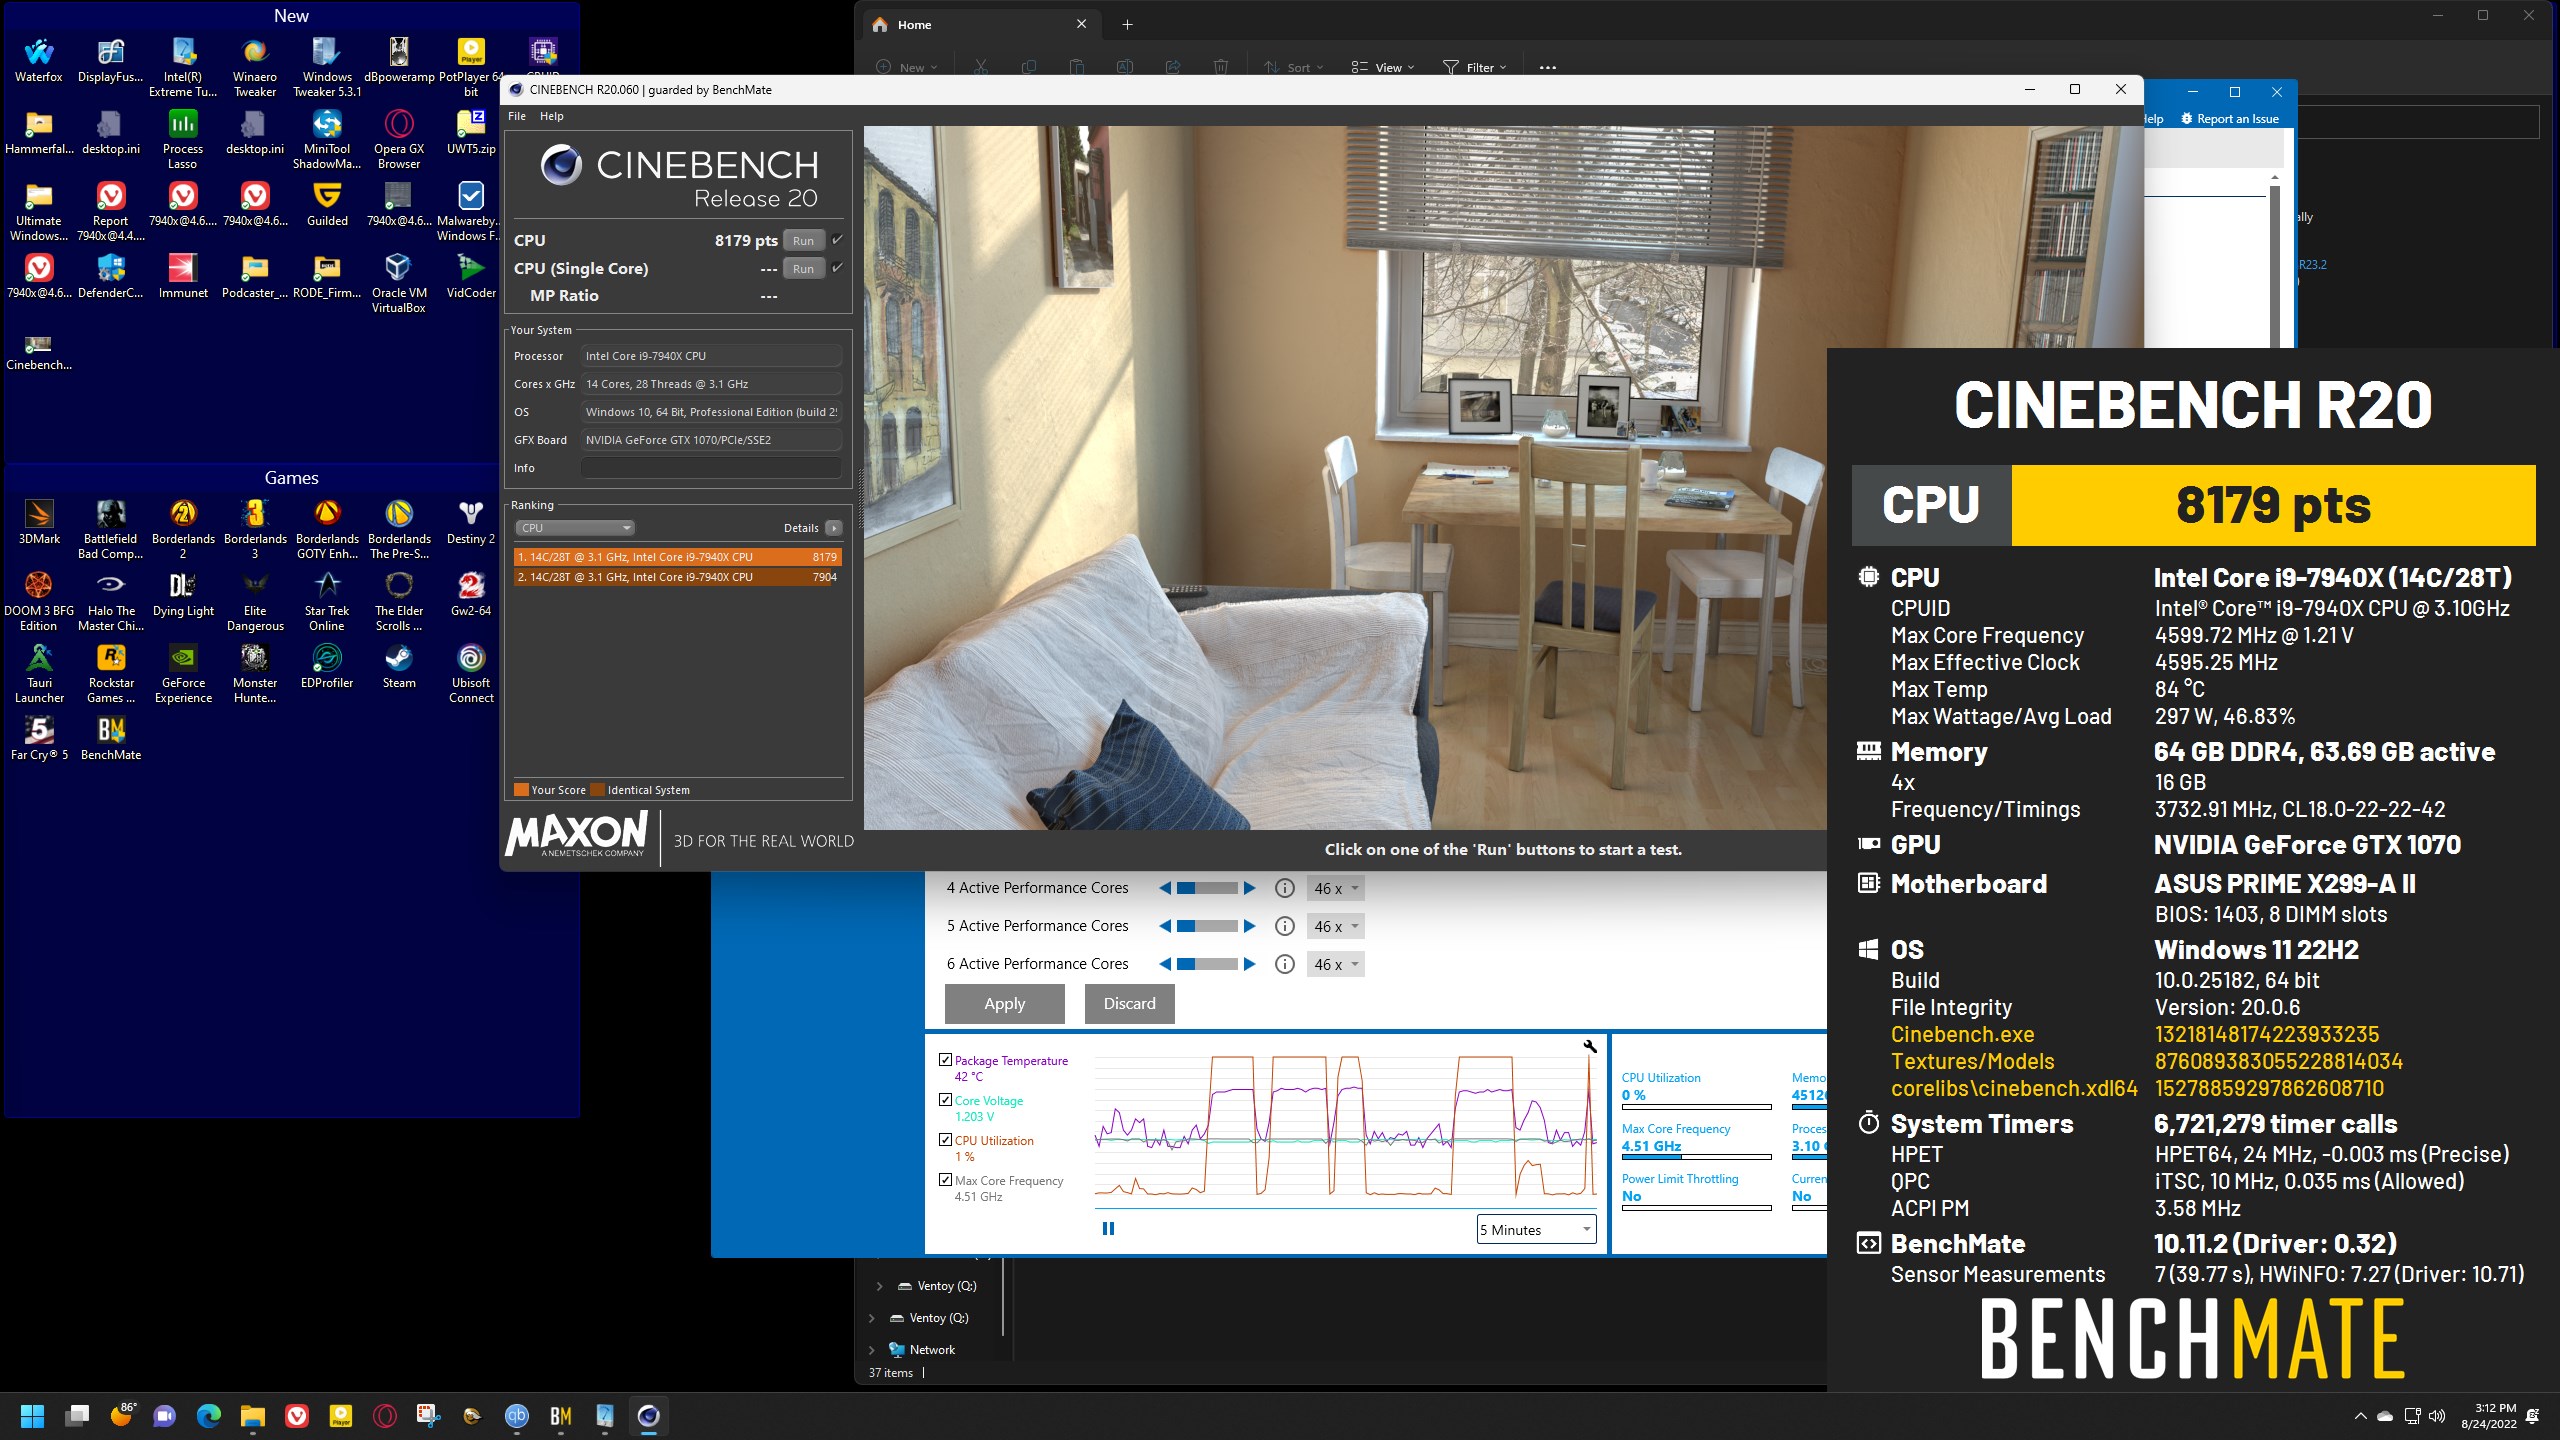Click the Info text field in Cinebench

pyautogui.click(x=711, y=468)
